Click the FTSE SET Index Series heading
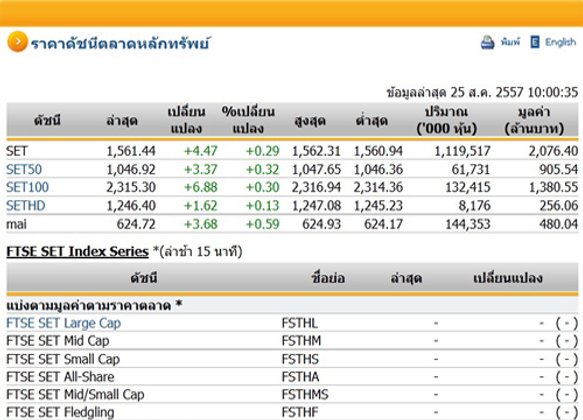 [77, 252]
